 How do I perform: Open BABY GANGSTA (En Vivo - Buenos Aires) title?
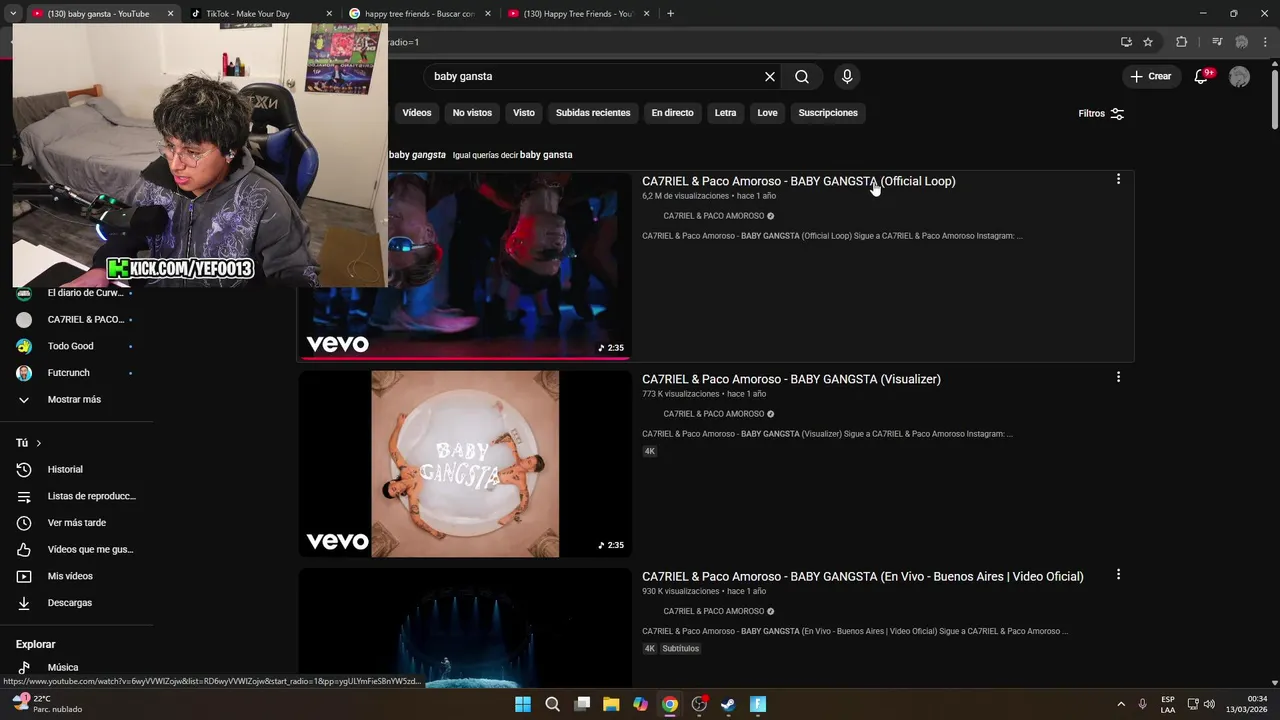click(x=862, y=576)
